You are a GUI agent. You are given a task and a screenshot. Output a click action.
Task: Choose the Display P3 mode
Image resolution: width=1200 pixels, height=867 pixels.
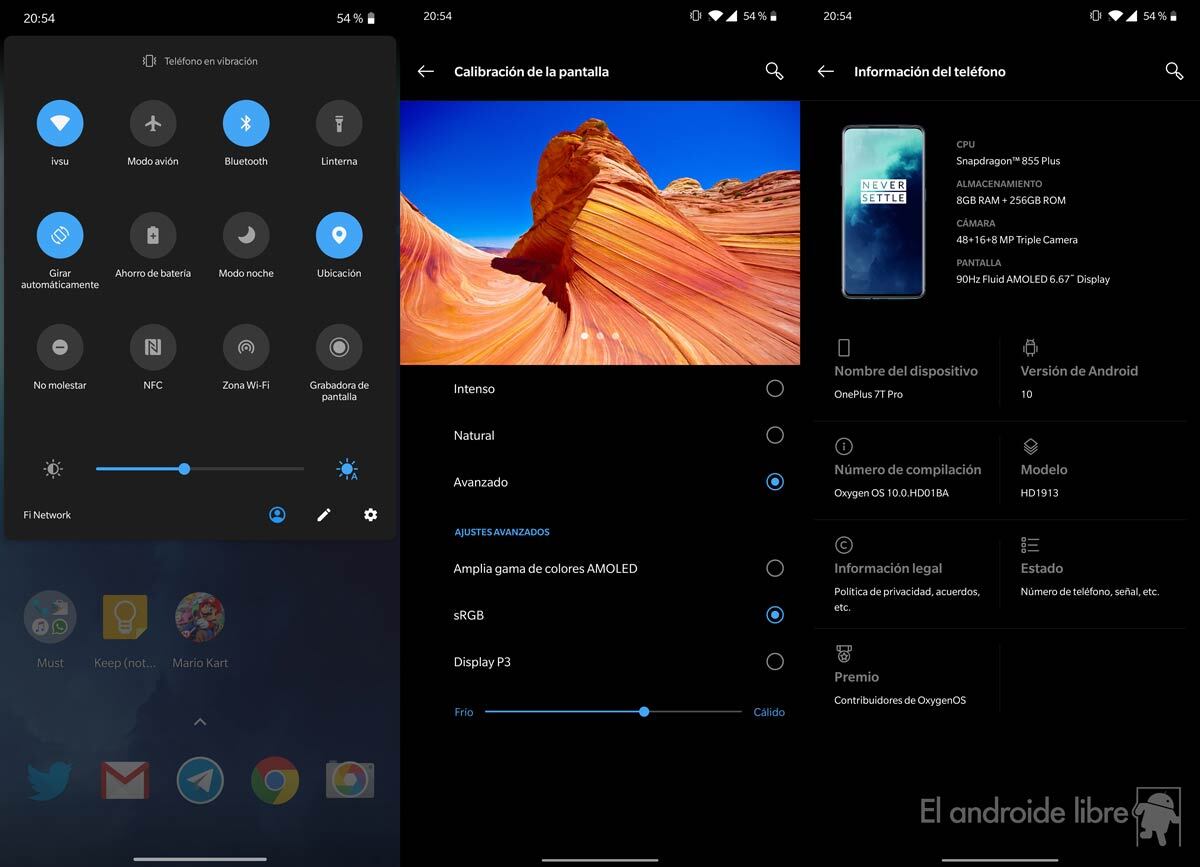click(775, 661)
